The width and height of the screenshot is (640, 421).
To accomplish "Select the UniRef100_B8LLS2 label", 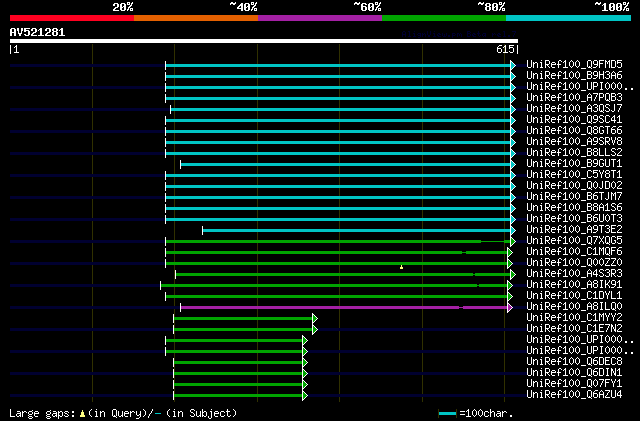I will coord(574,153).
